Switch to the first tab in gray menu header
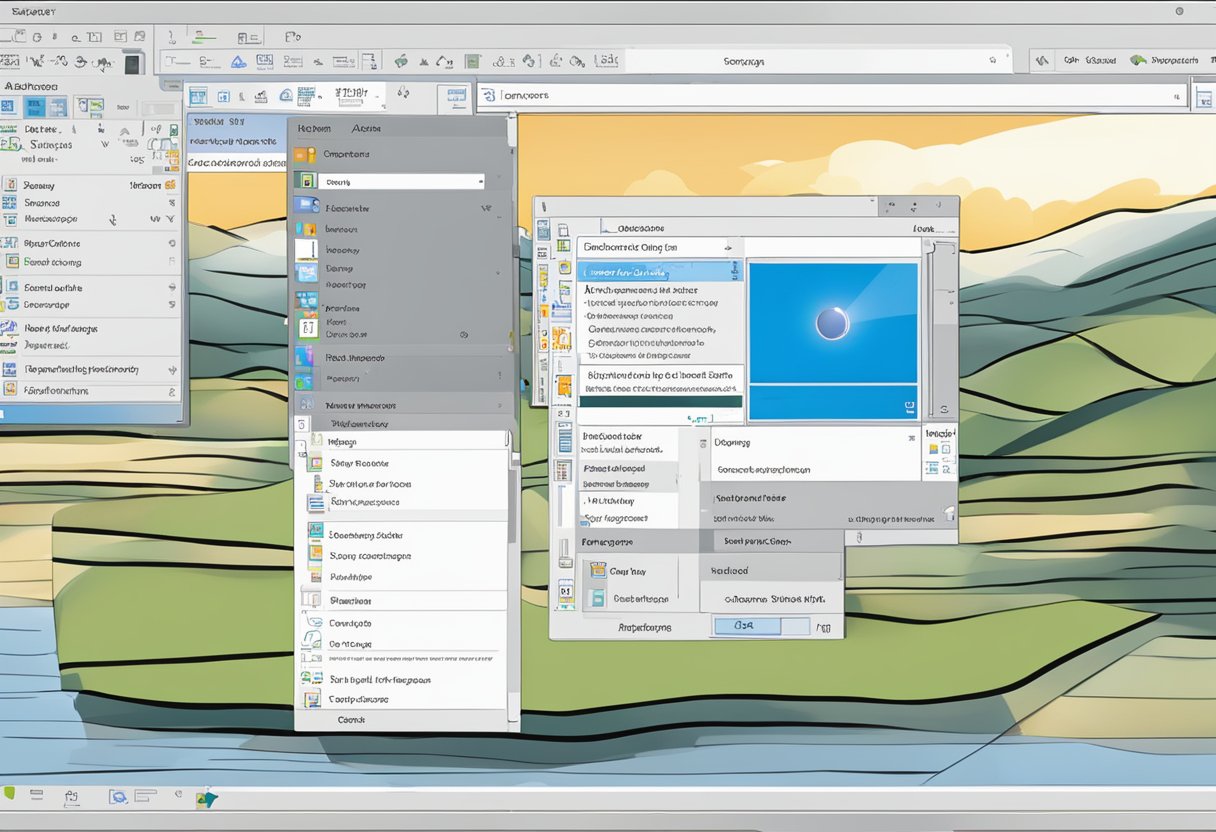 point(314,128)
